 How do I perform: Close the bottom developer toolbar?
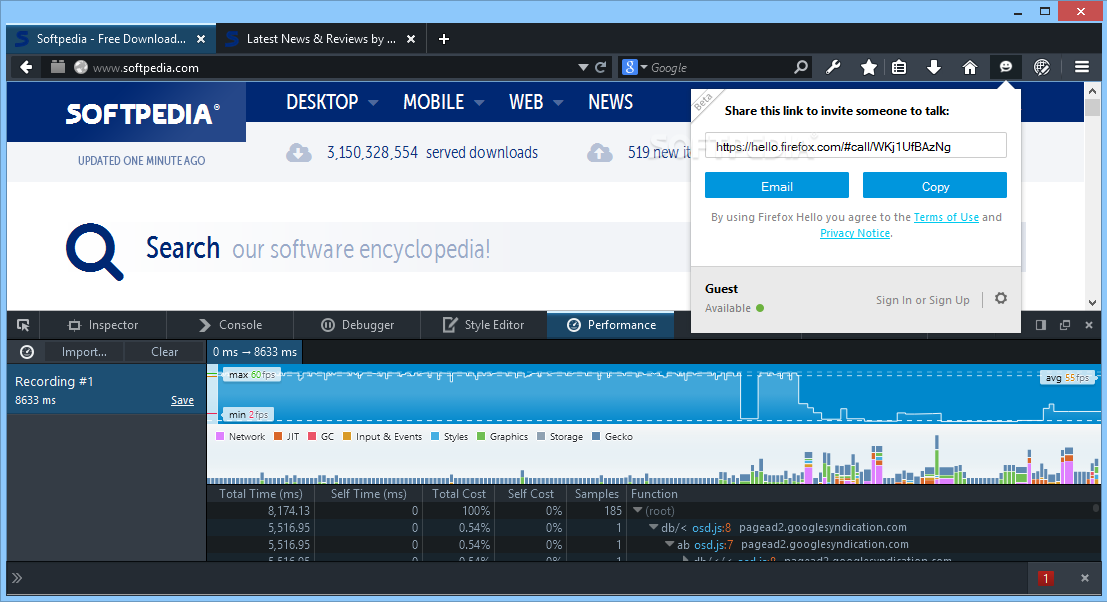[1084, 578]
